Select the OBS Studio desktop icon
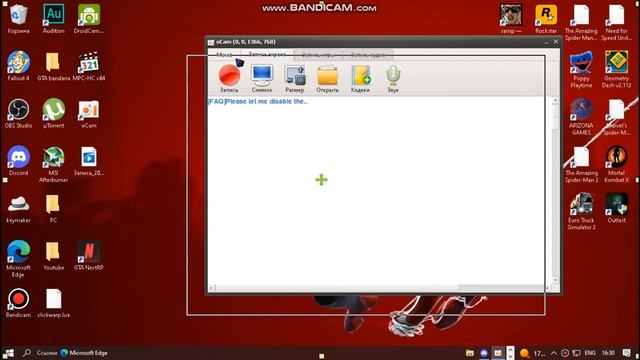The width and height of the screenshot is (640, 360). click(x=18, y=113)
